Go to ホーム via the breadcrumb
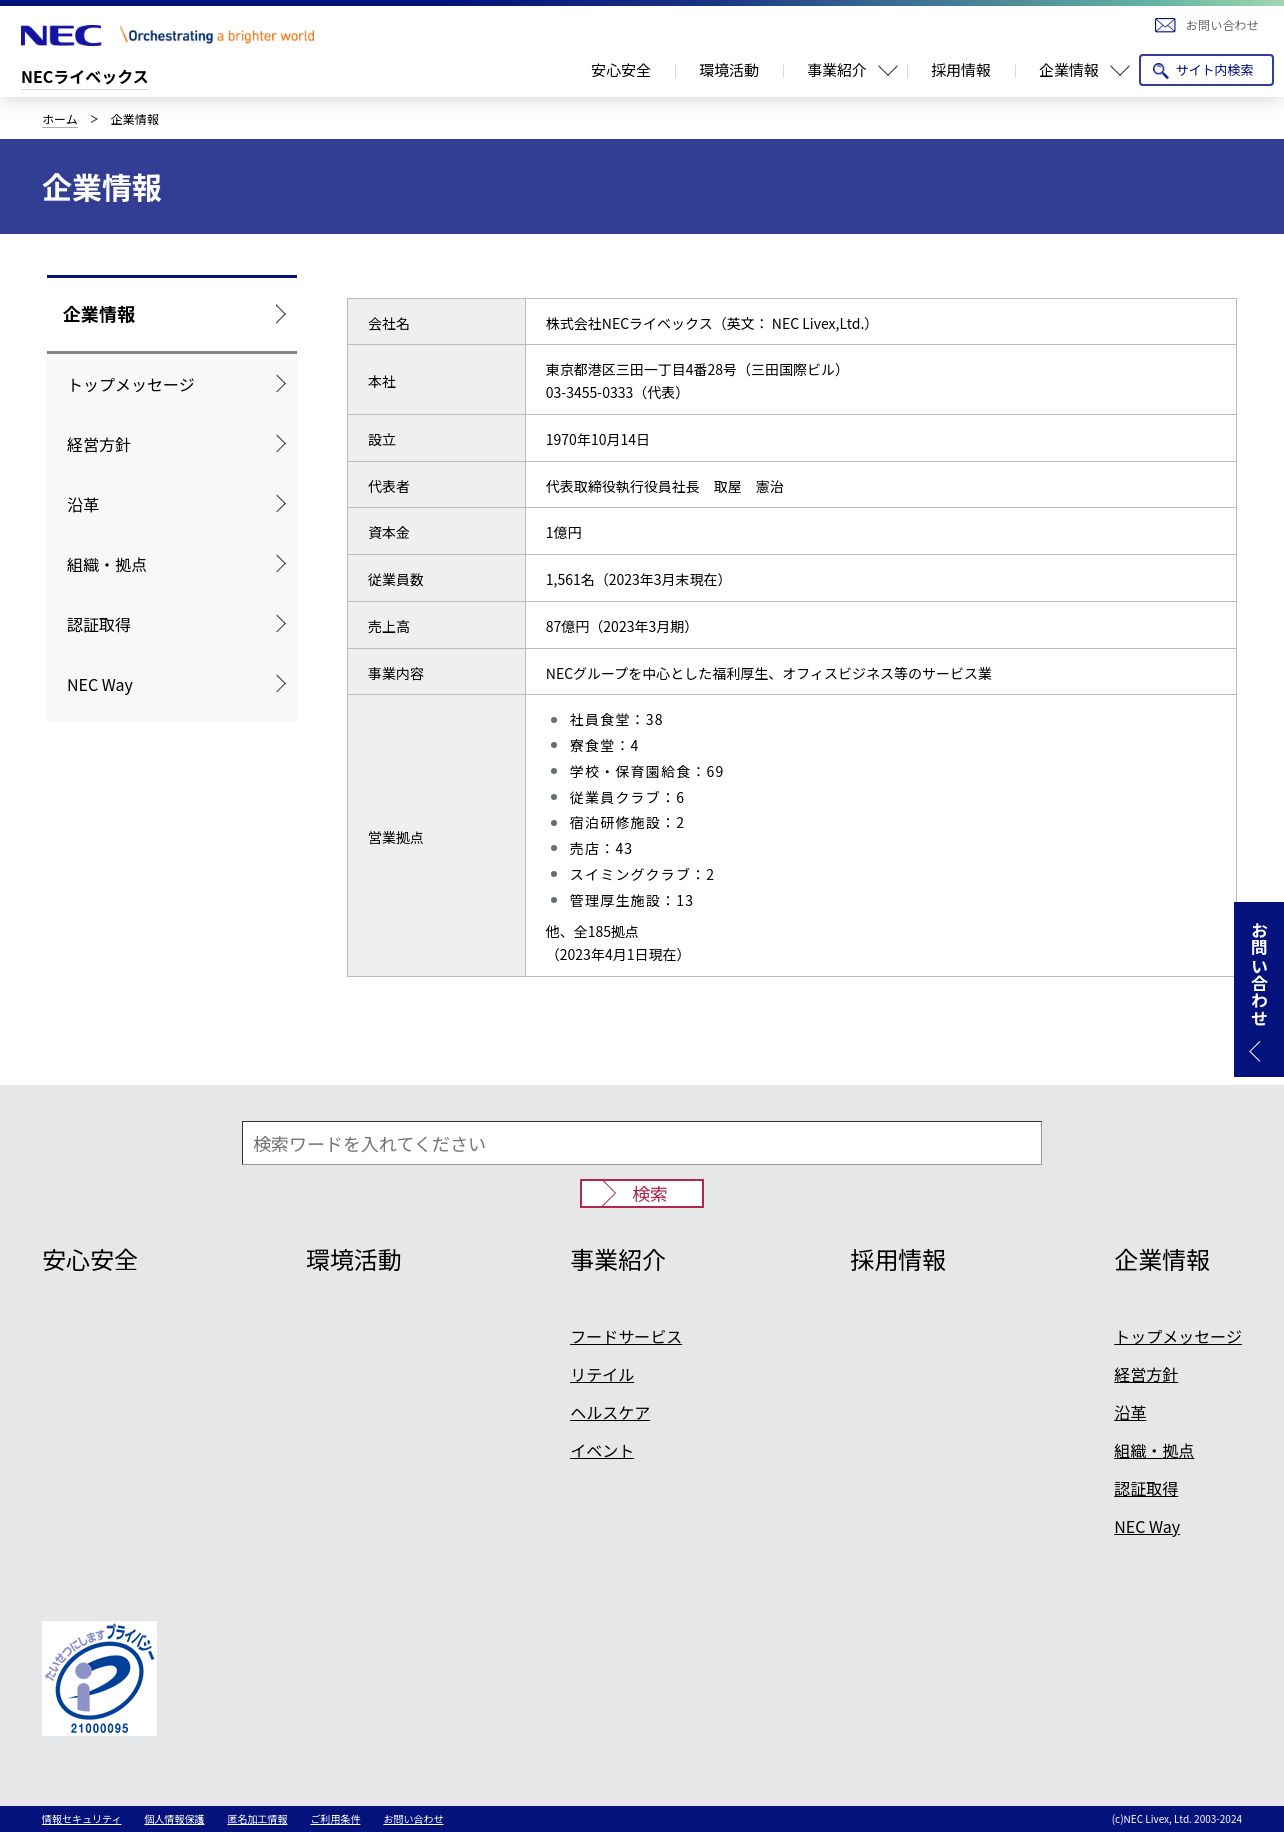Viewport: 1284px width, 1832px height. point(60,119)
